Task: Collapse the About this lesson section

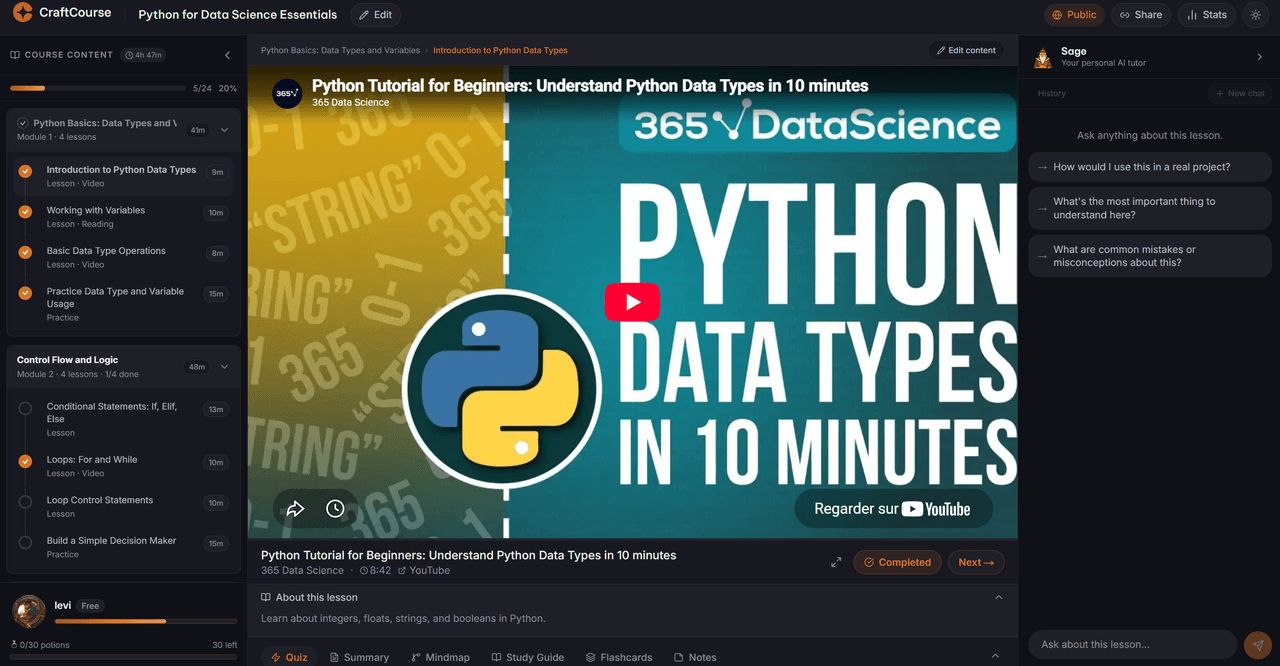Action: tap(998, 597)
